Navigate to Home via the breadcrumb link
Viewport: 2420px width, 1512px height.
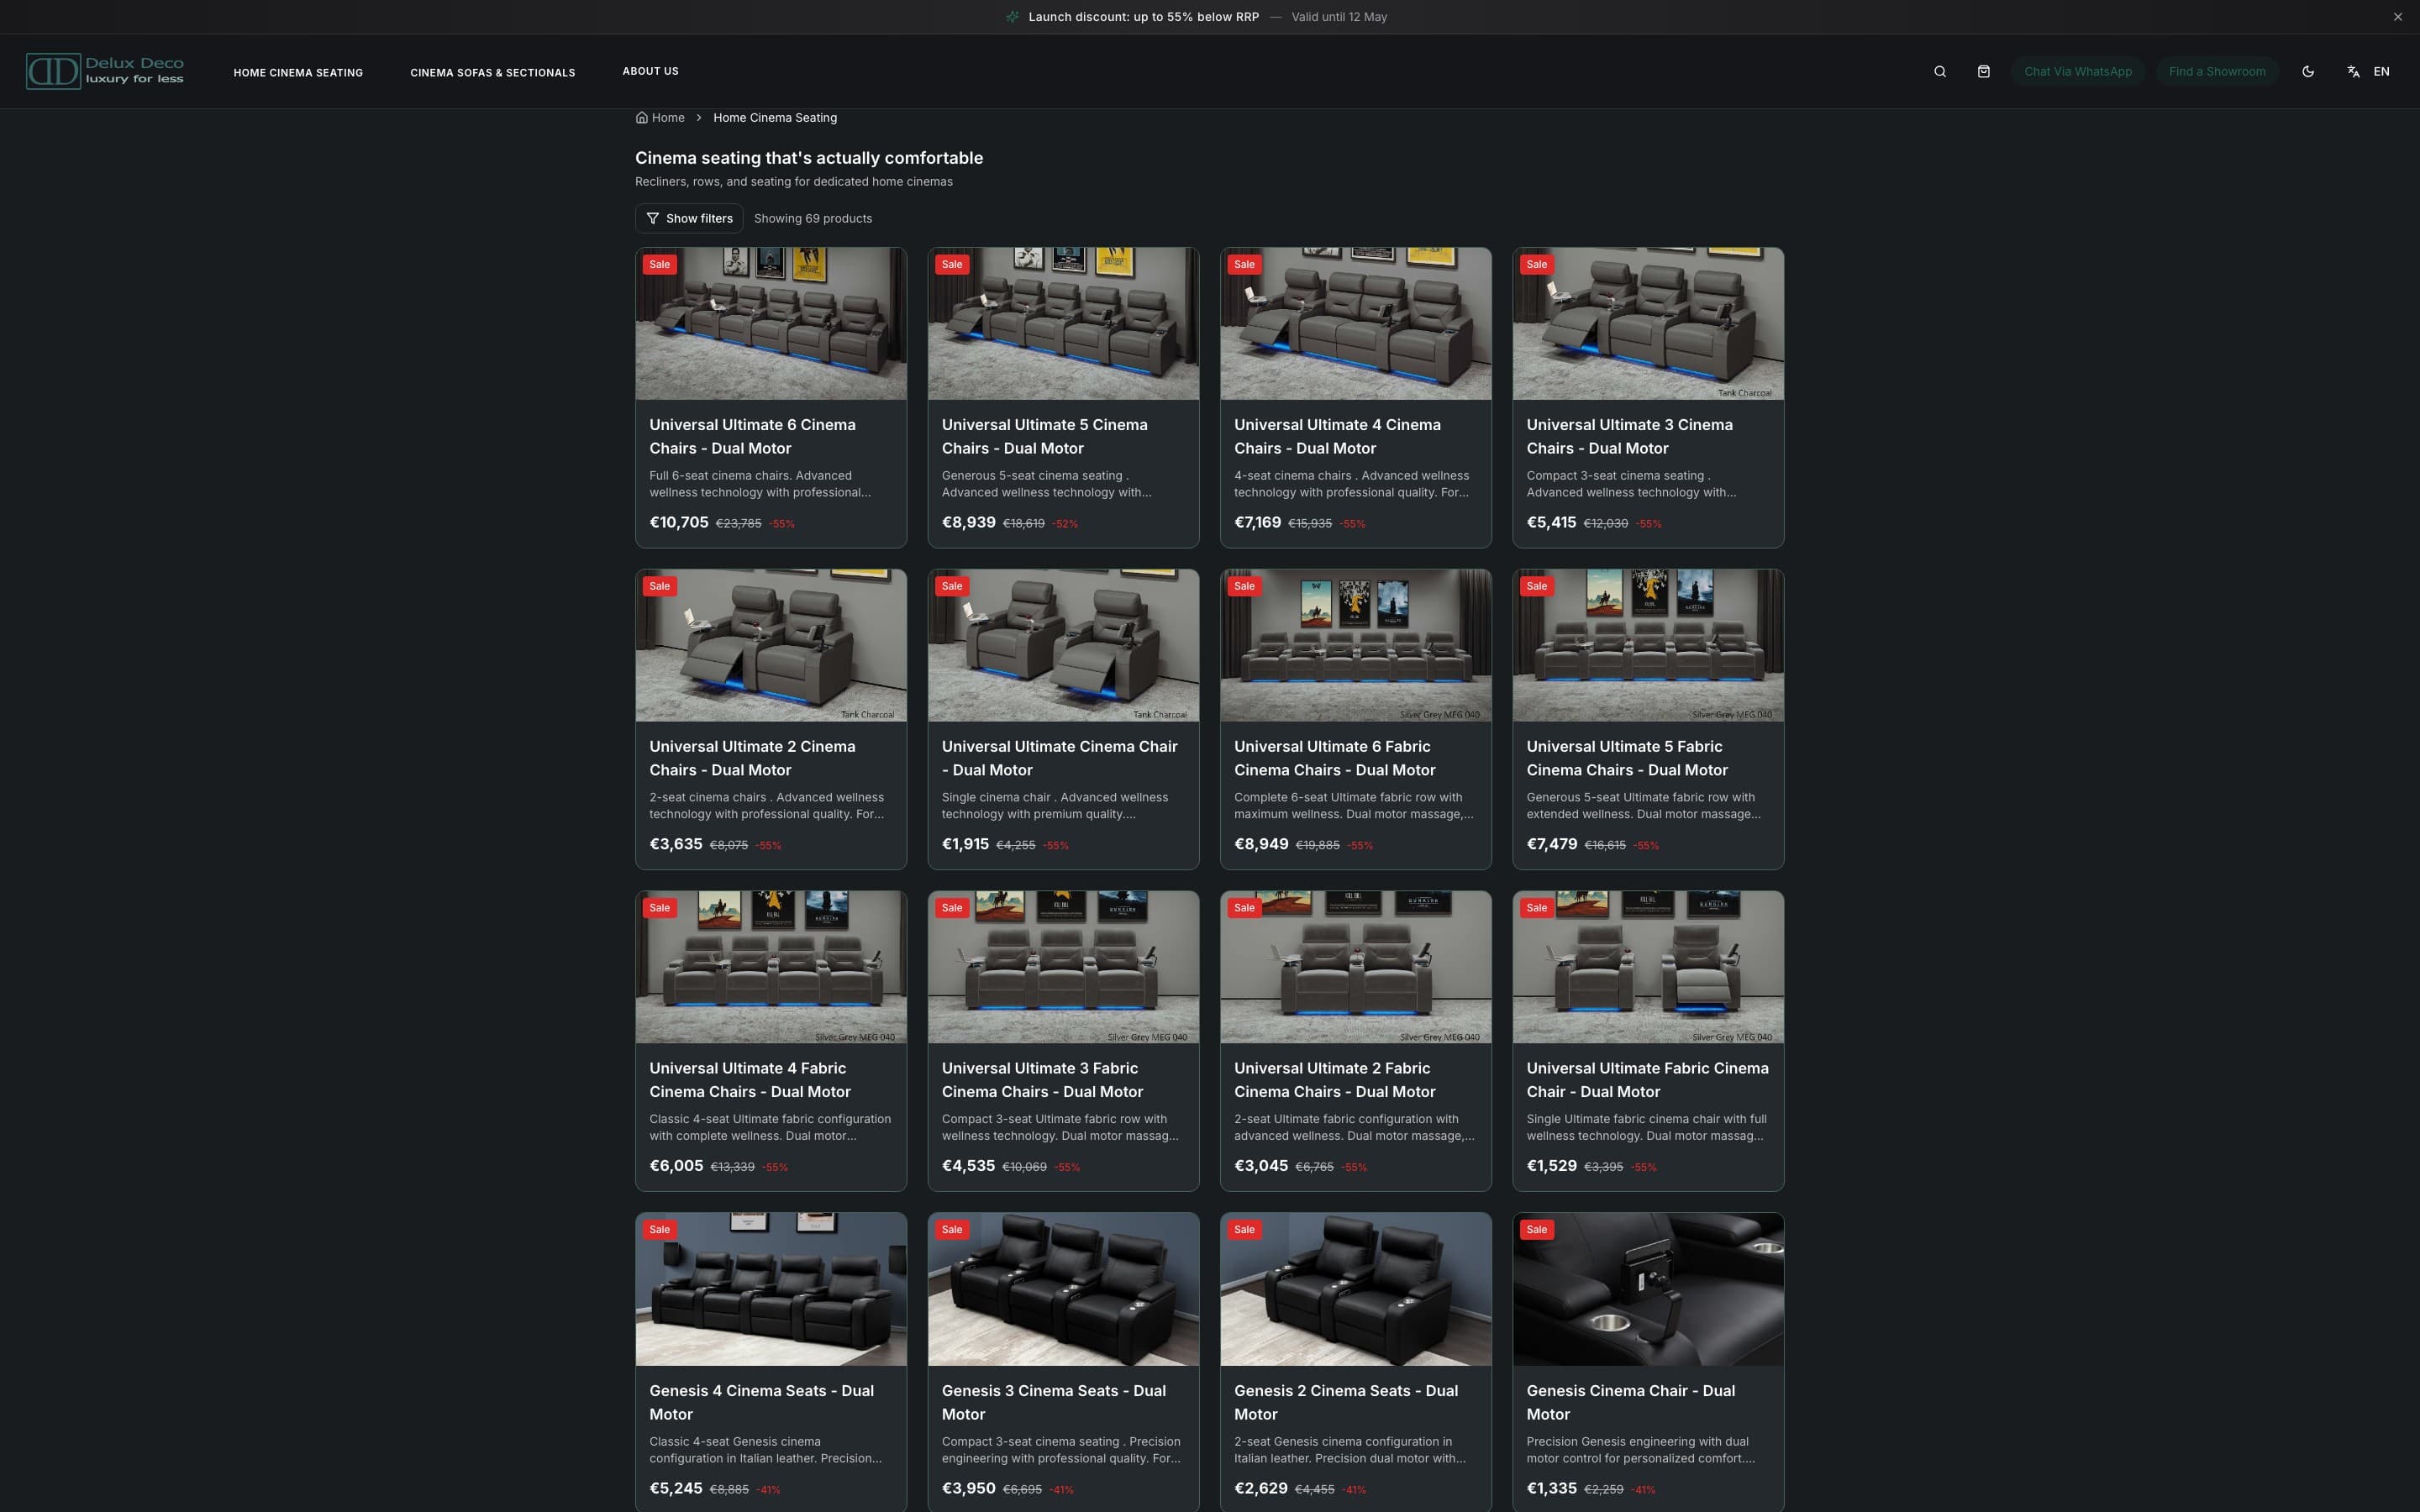(x=667, y=117)
